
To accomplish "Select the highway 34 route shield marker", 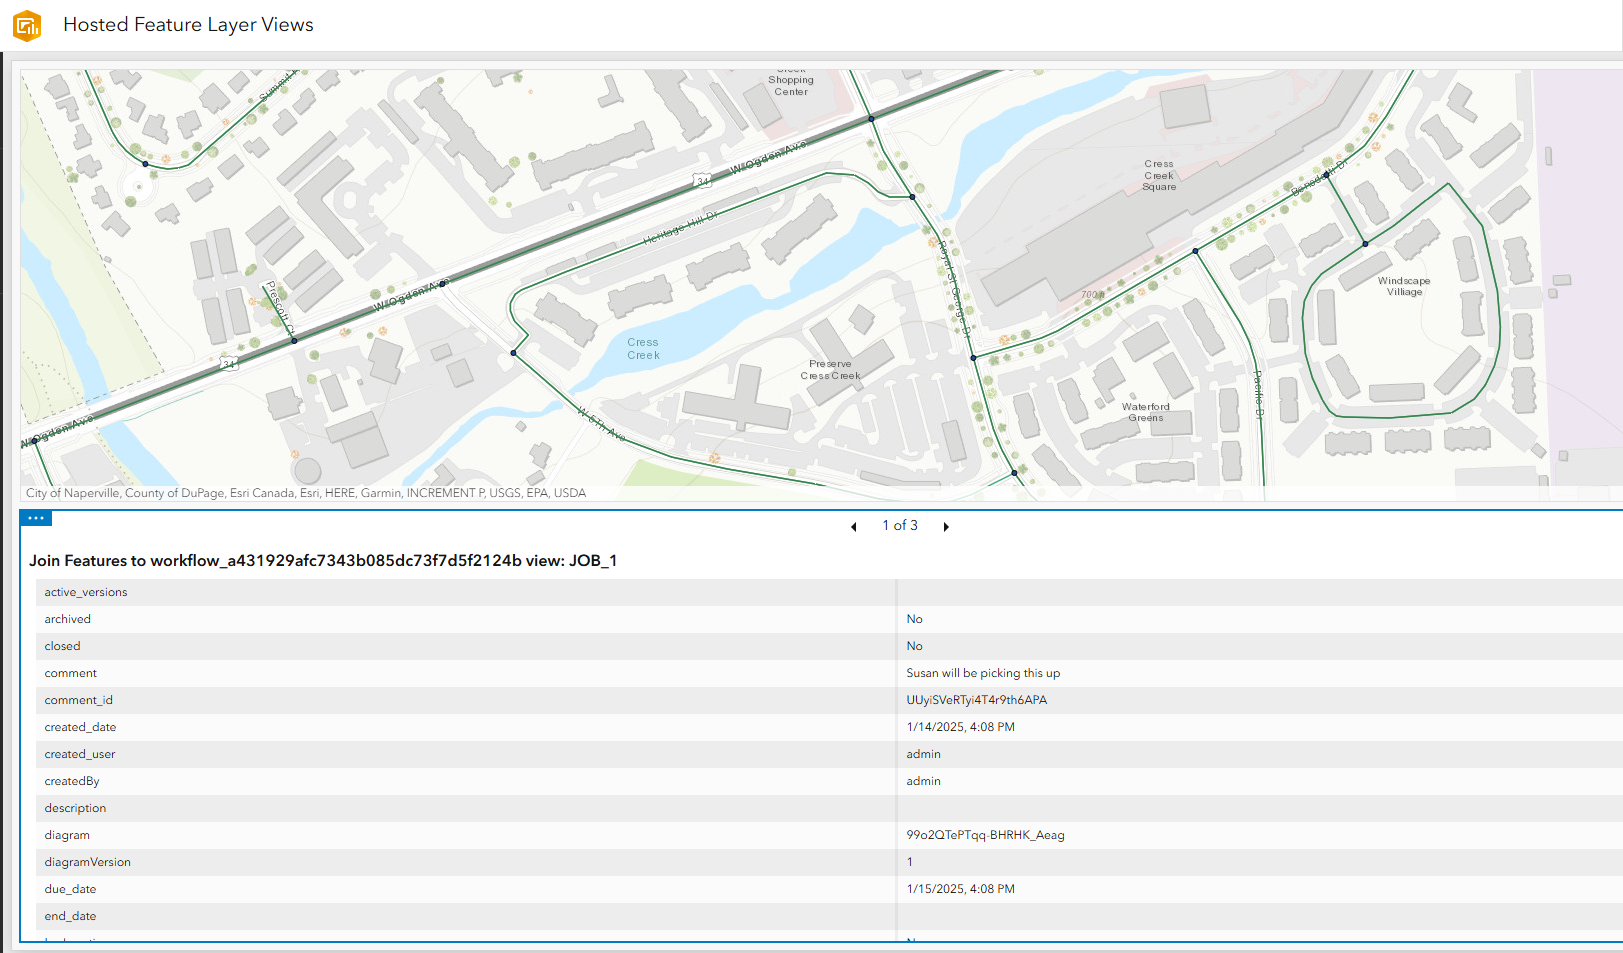I will click(x=700, y=181).
